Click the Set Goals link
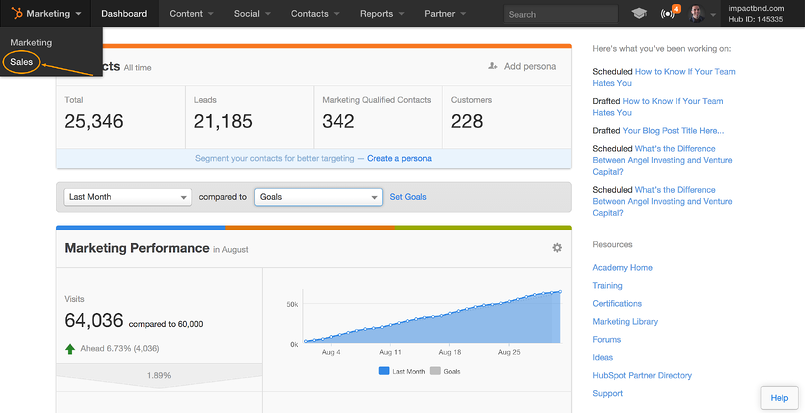 pos(408,197)
